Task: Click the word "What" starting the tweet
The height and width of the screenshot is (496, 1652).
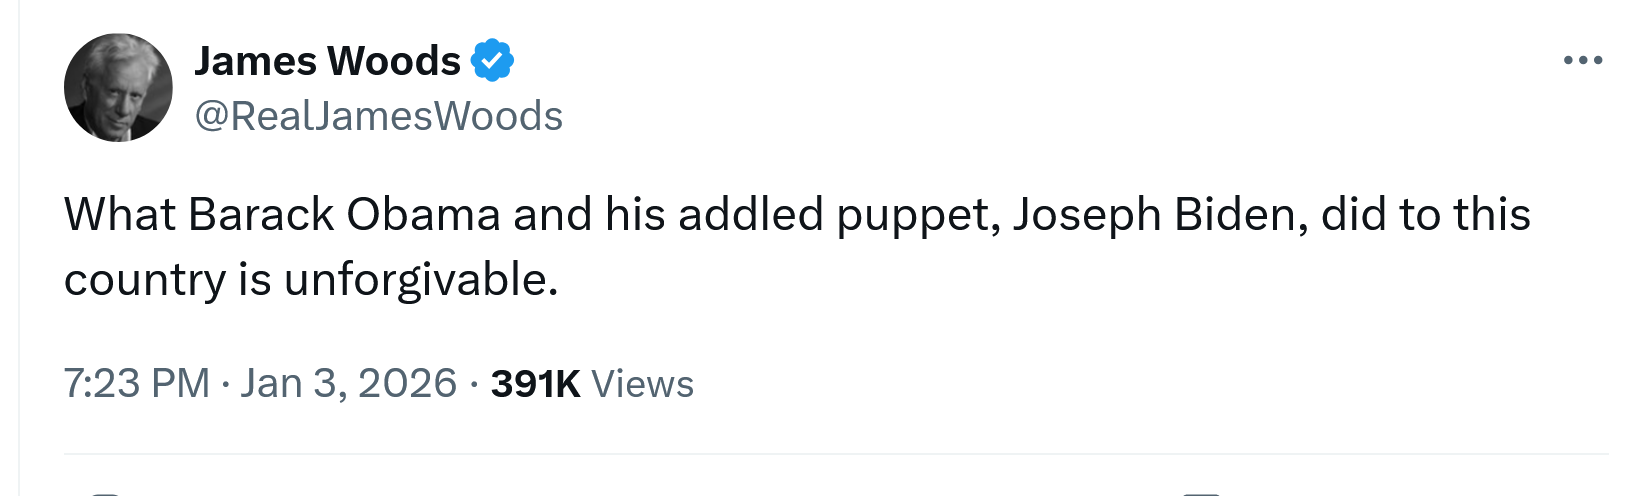Action: point(118,214)
